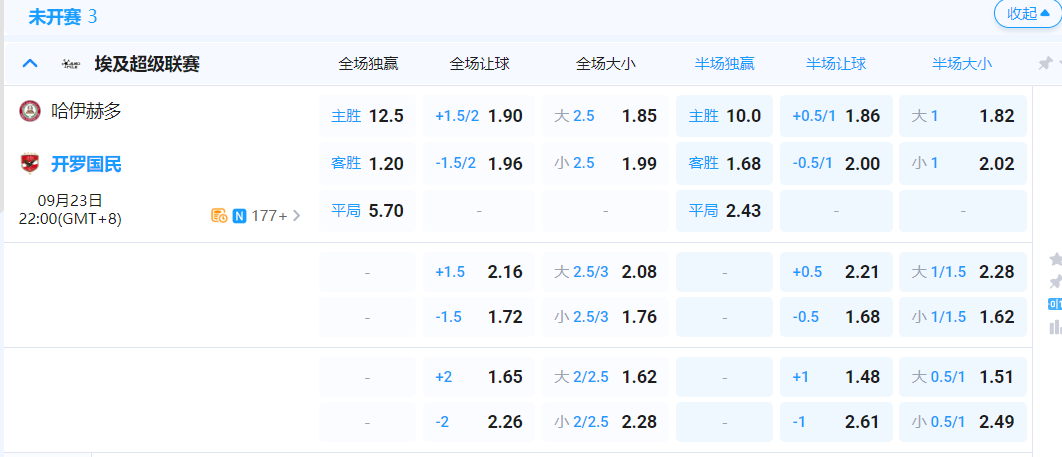The image size is (1062, 457).
Task: Open the 开罗国民 team link
Action: tap(86, 164)
